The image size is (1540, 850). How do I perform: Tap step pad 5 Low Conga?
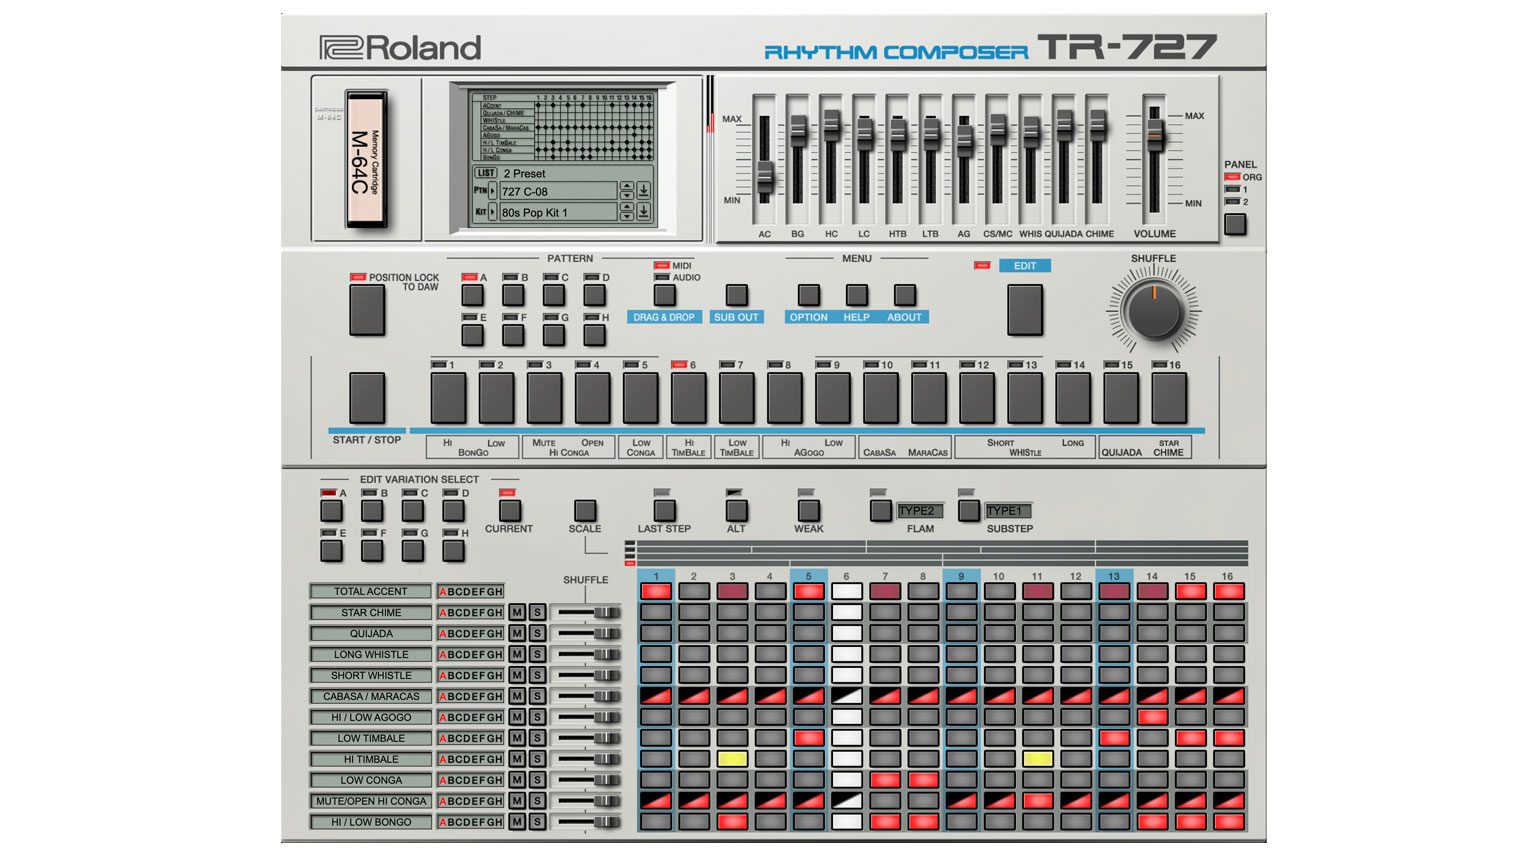tap(640, 398)
